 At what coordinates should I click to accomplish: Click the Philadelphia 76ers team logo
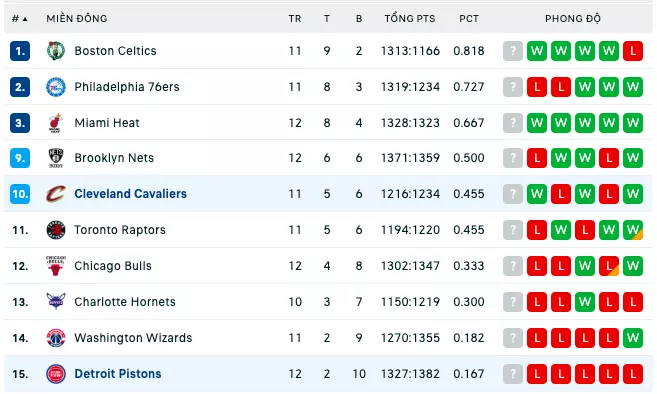(56, 87)
